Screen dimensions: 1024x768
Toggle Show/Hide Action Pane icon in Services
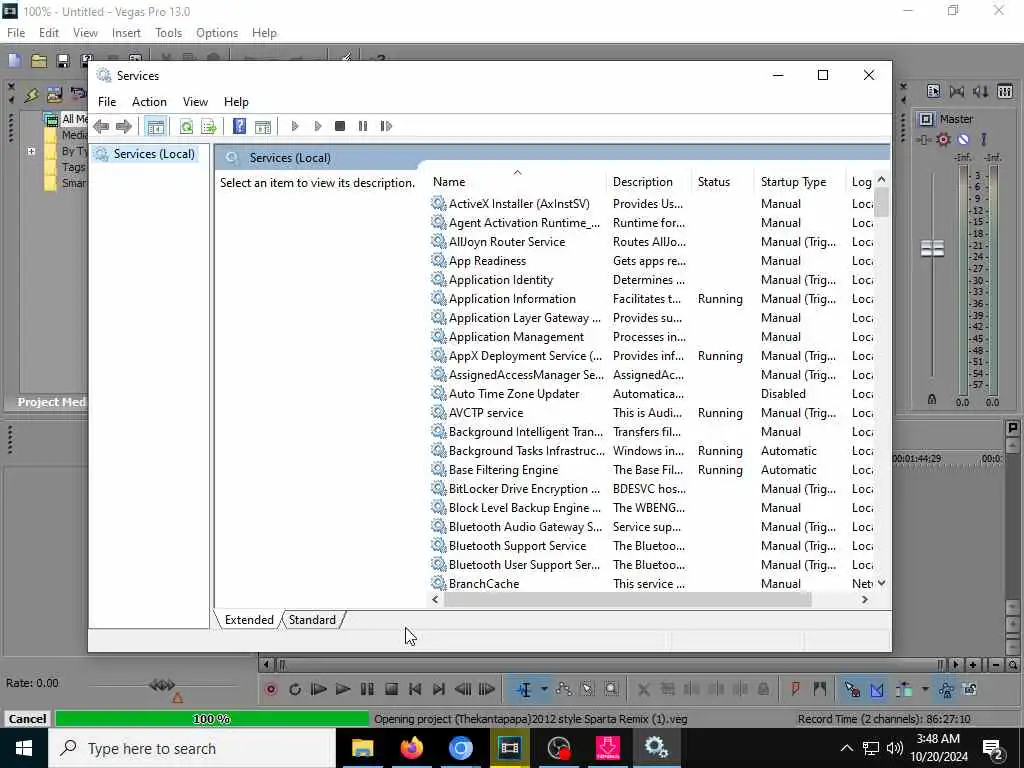[x=263, y=126]
